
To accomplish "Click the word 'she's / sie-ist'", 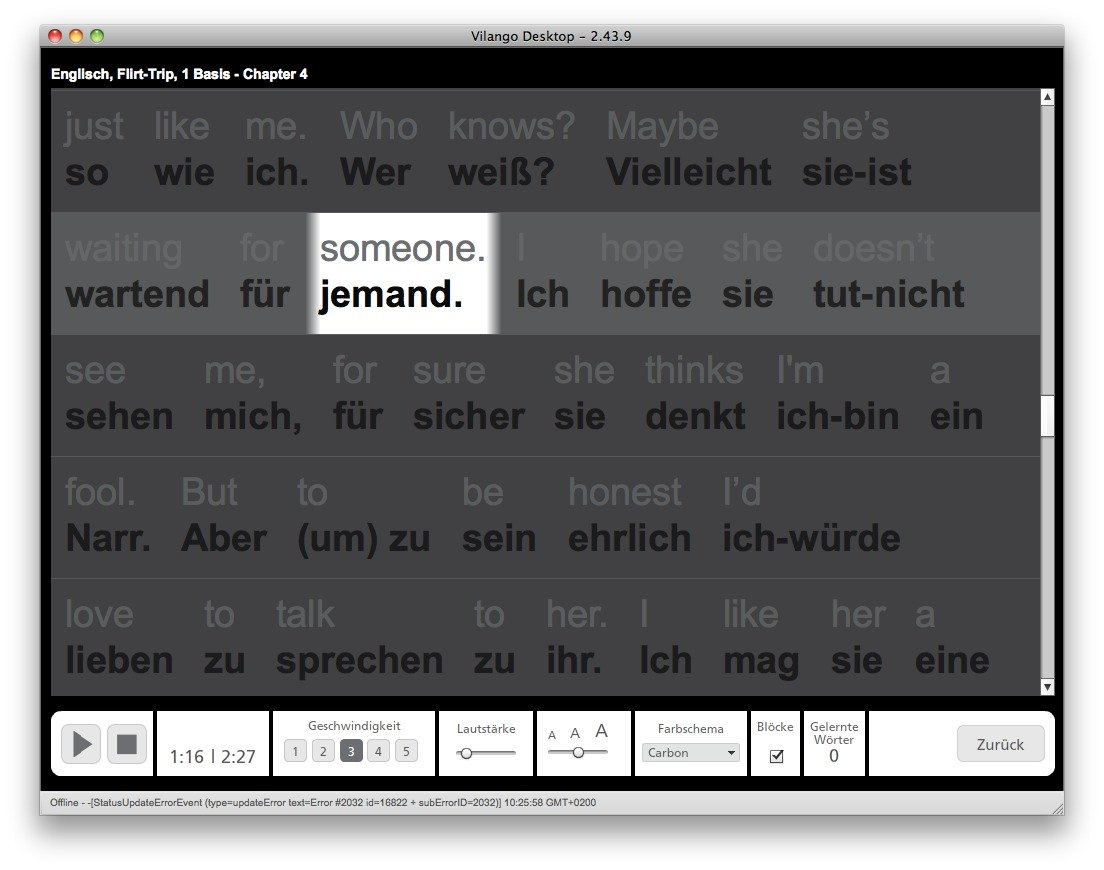I will (x=857, y=150).
